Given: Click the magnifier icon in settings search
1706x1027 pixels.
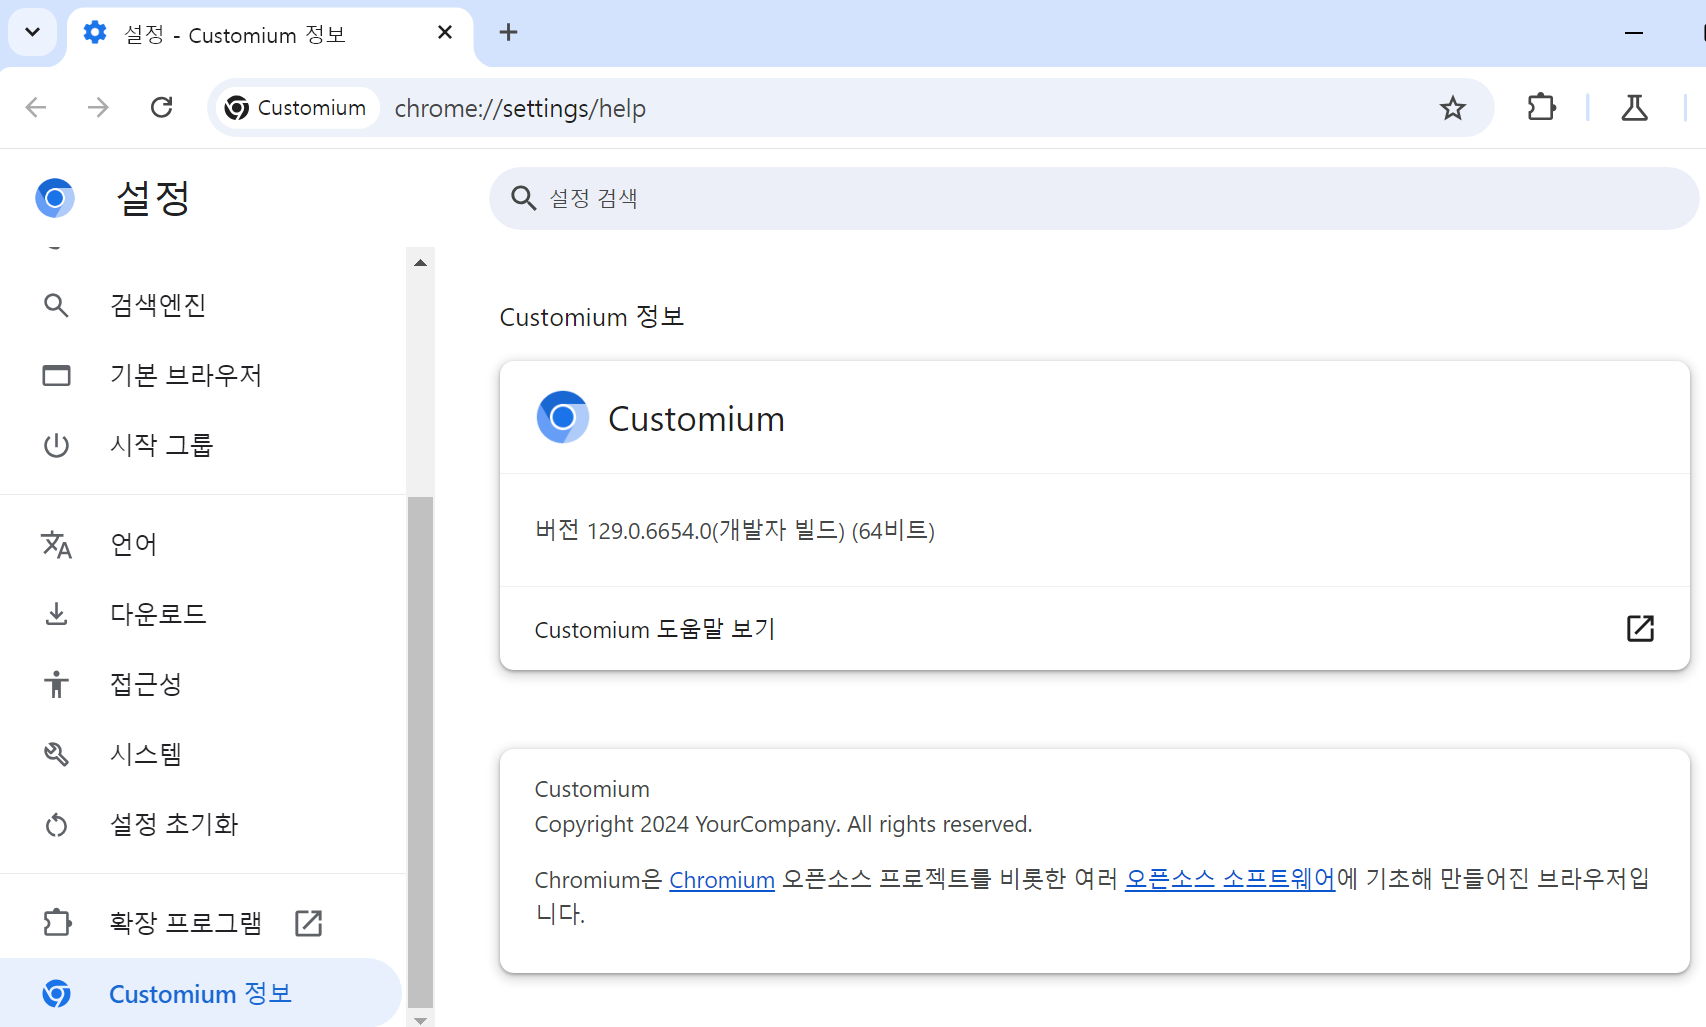Looking at the screenshot, I should 524,198.
